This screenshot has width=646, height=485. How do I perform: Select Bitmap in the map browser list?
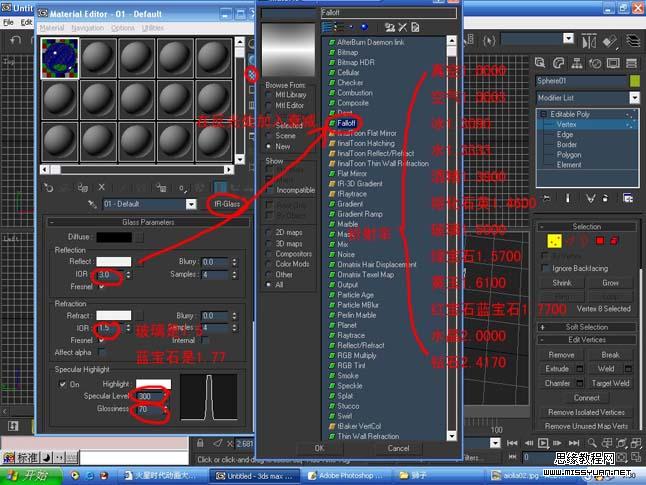[347, 52]
